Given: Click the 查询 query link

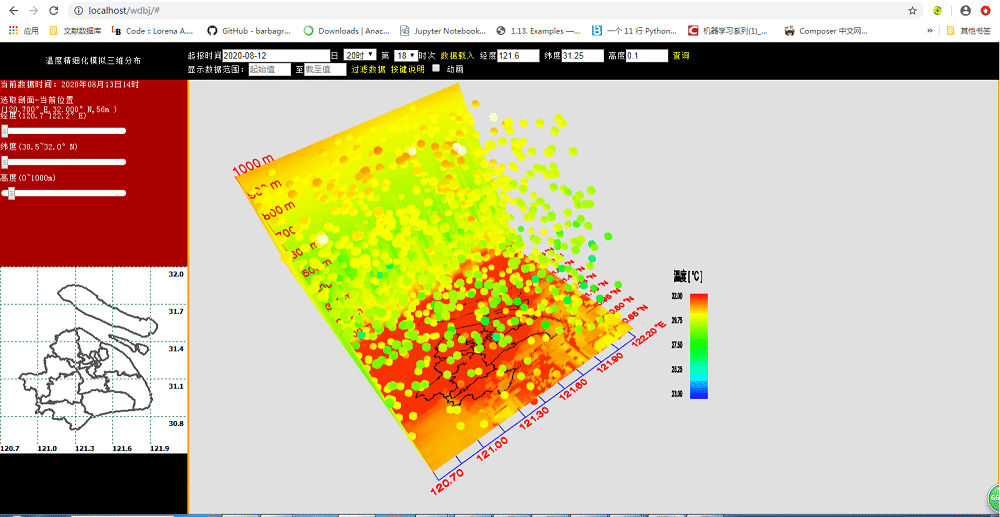Looking at the screenshot, I should click(681, 56).
